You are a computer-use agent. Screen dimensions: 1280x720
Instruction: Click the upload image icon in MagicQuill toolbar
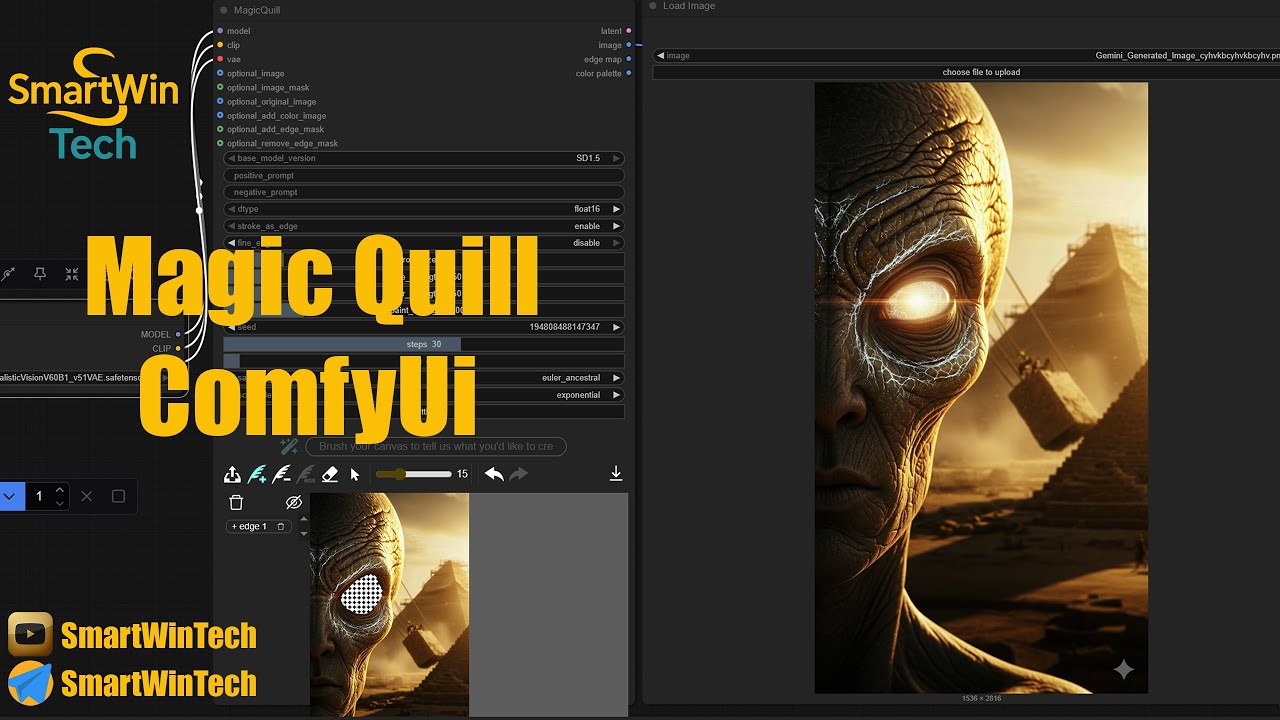232,474
